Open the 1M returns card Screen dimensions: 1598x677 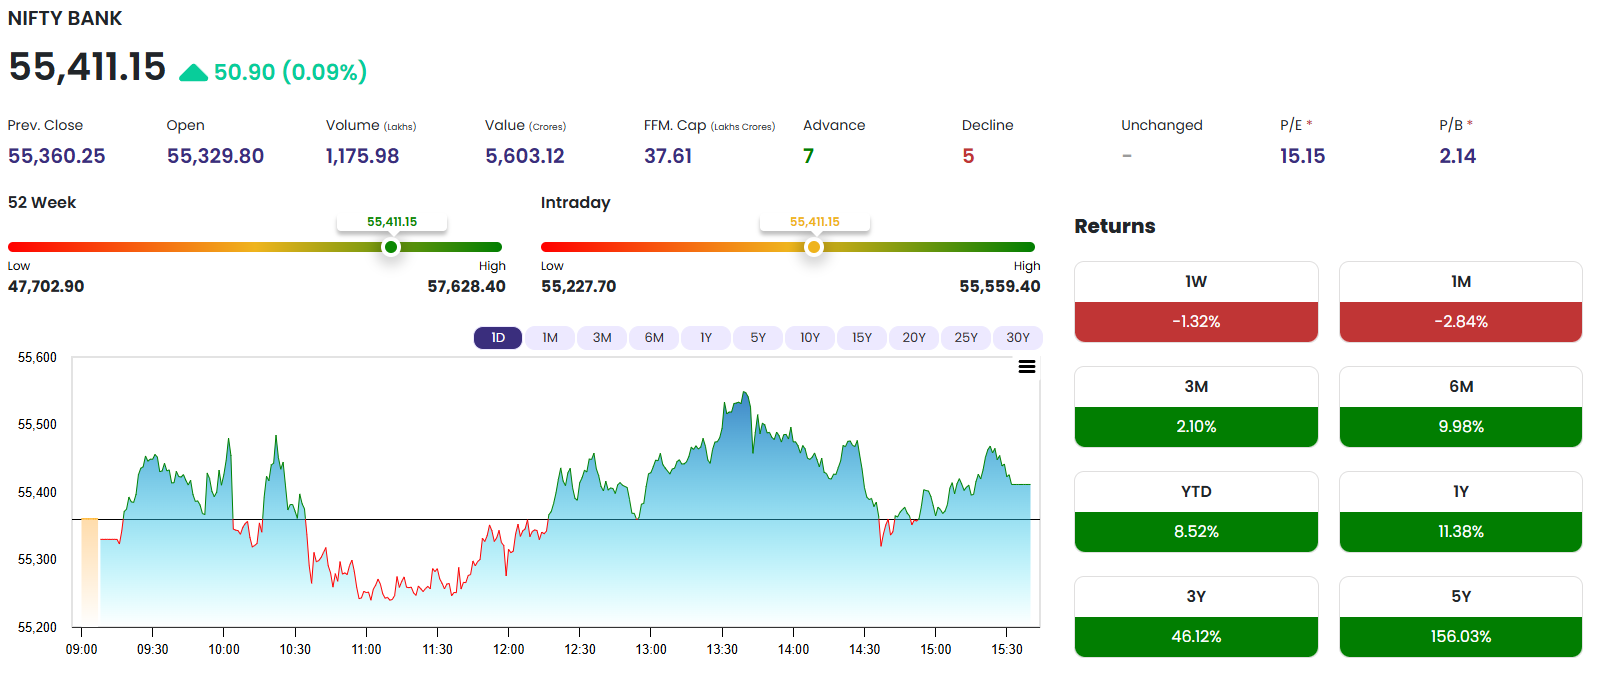pos(1461,302)
